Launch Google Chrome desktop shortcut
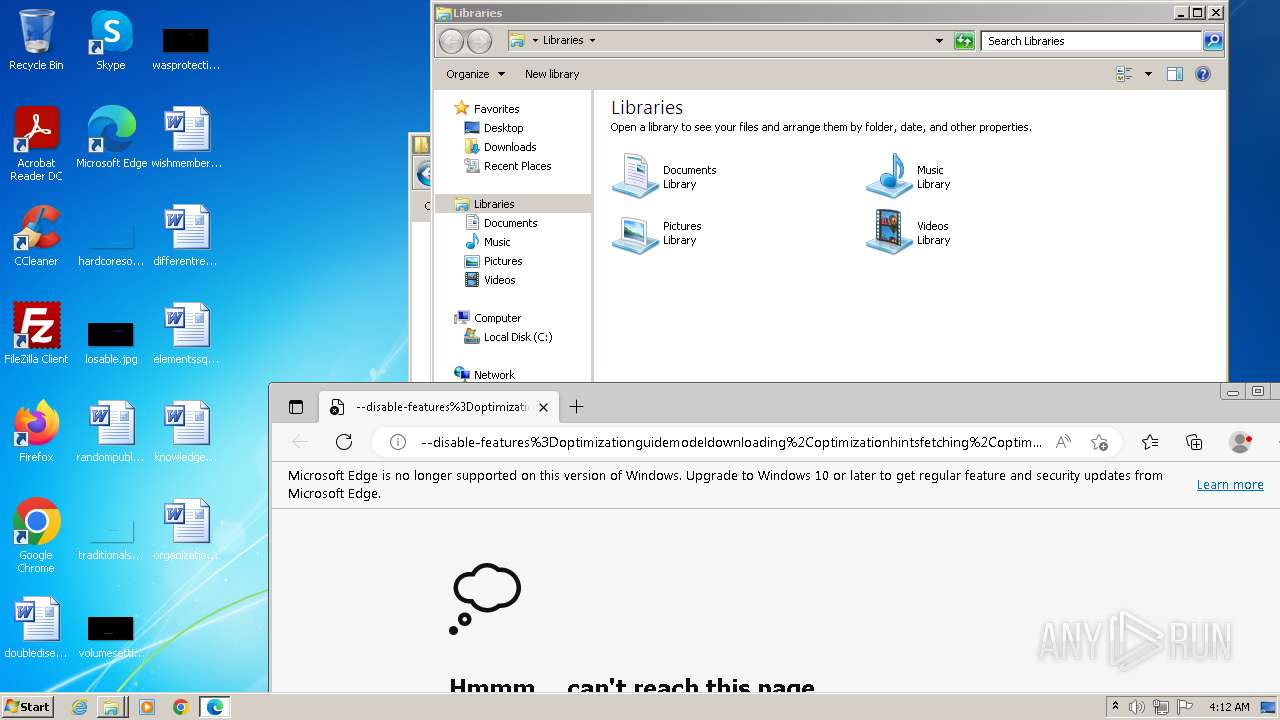This screenshot has width=1280, height=720. [x=36, y=535]
